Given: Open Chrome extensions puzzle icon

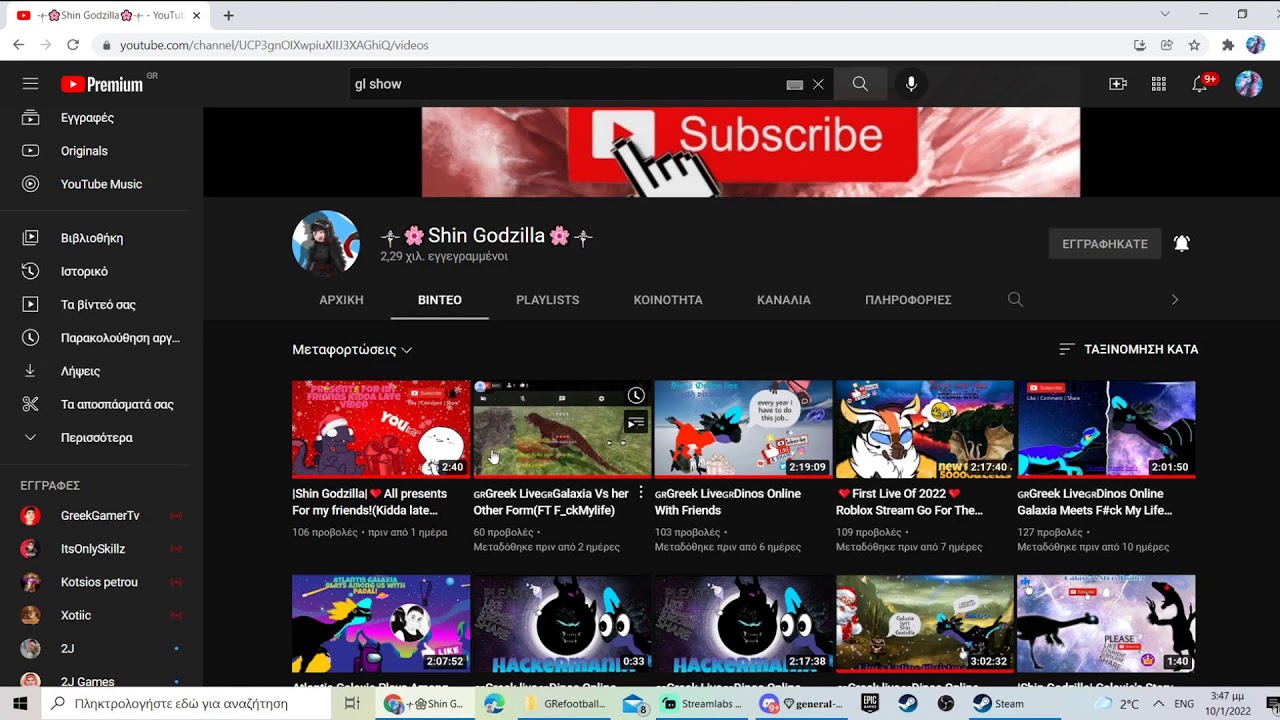Looking at the screenshot, I should click(x=1228, y=45).
